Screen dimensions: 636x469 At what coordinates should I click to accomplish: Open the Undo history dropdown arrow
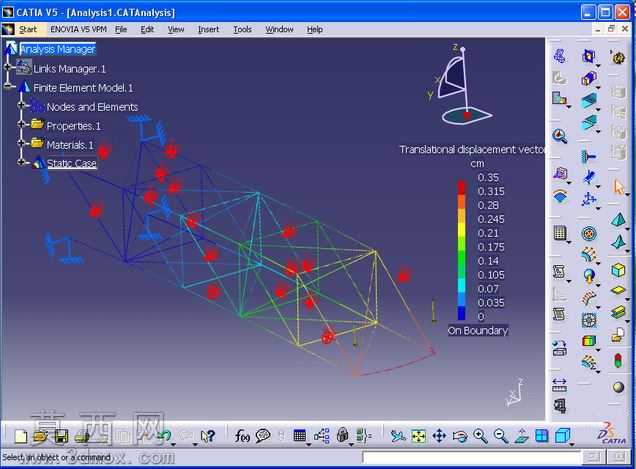point(174,445)
